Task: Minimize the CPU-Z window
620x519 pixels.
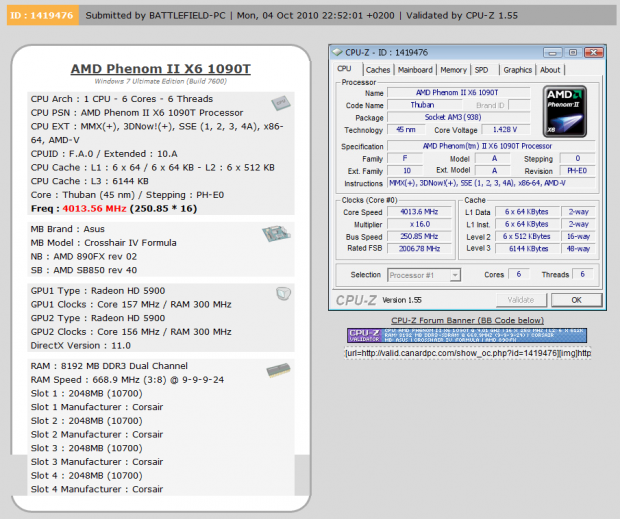Action: [x=554, y=52]
